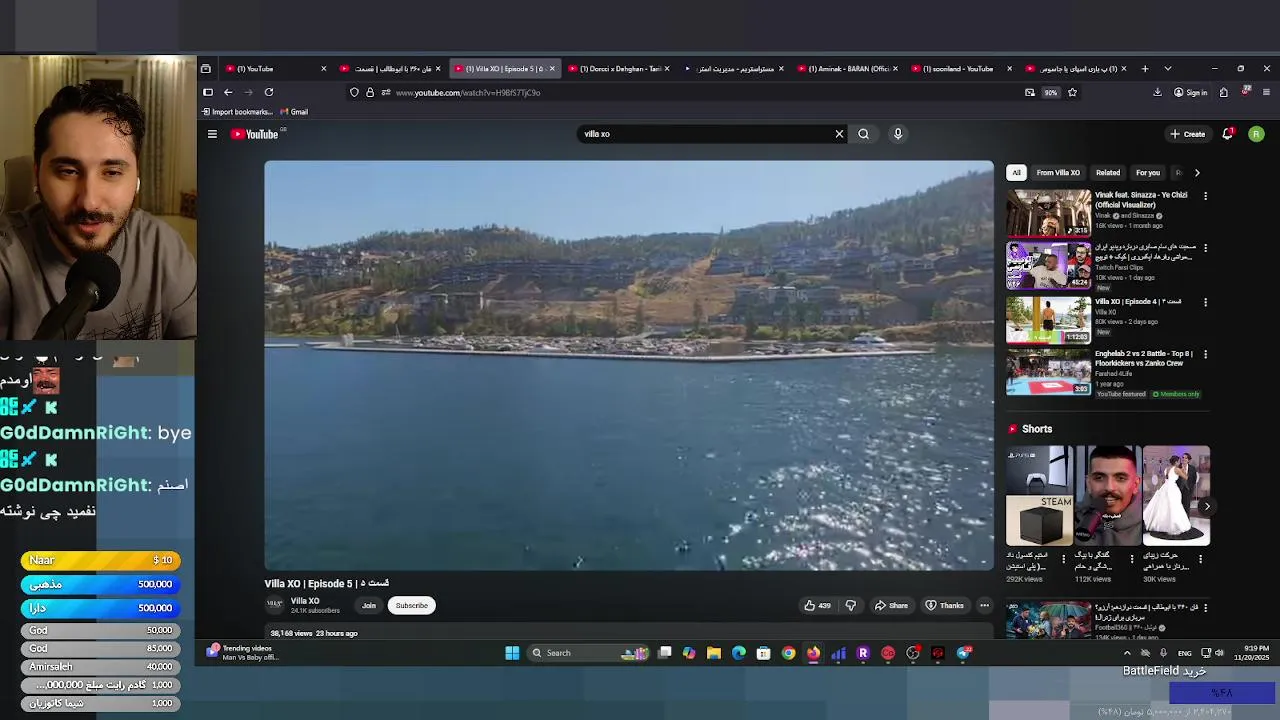This screenshot has height=720, width=1280.
Task: Open Firefox from the taskbar
Action: tap(814, 653)
